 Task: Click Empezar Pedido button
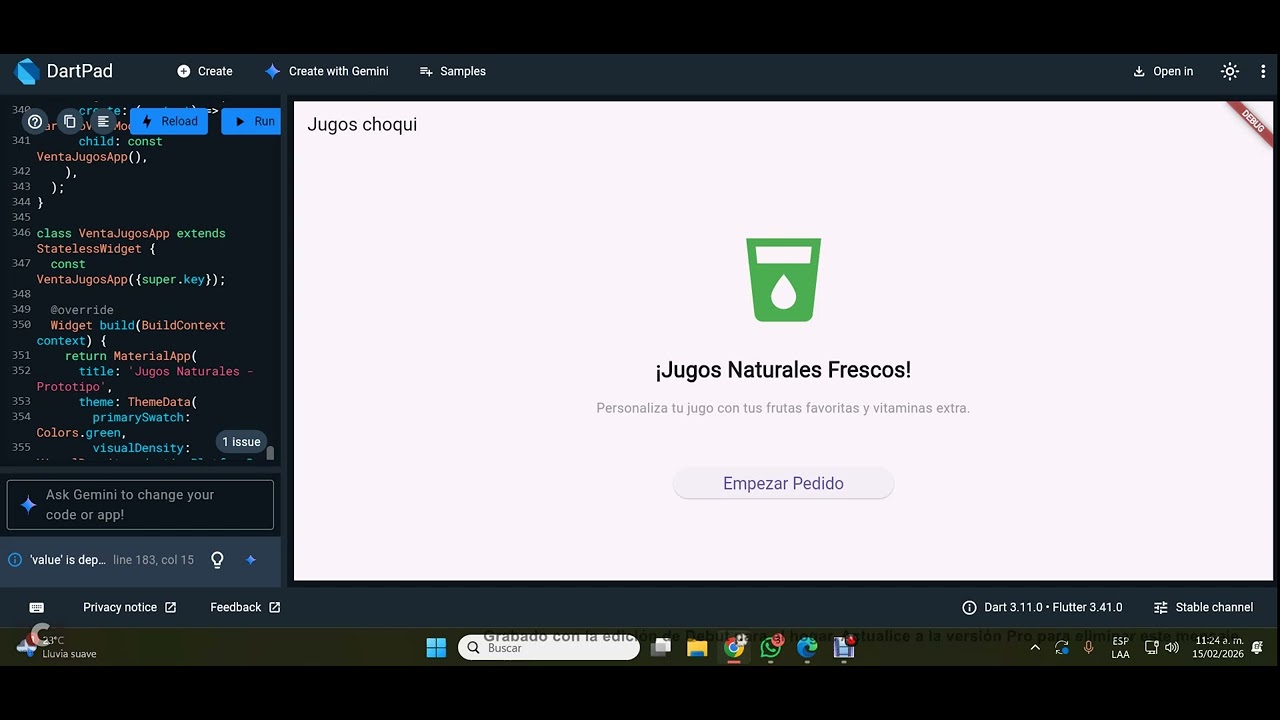click(x=783, y=484)
